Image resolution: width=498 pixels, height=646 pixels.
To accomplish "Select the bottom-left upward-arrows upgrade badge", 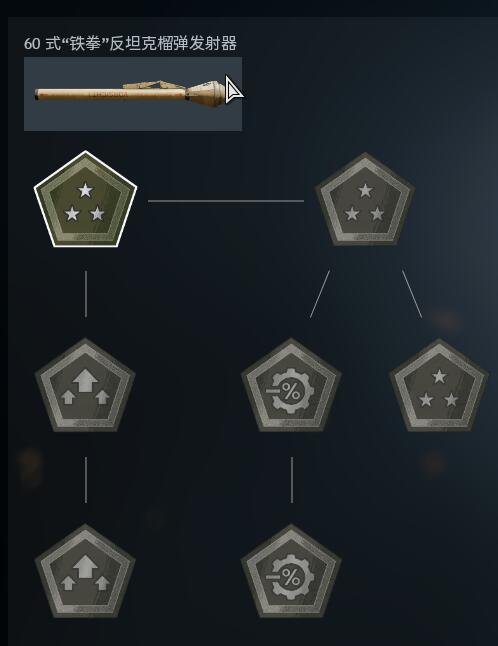I will [85, 572].
